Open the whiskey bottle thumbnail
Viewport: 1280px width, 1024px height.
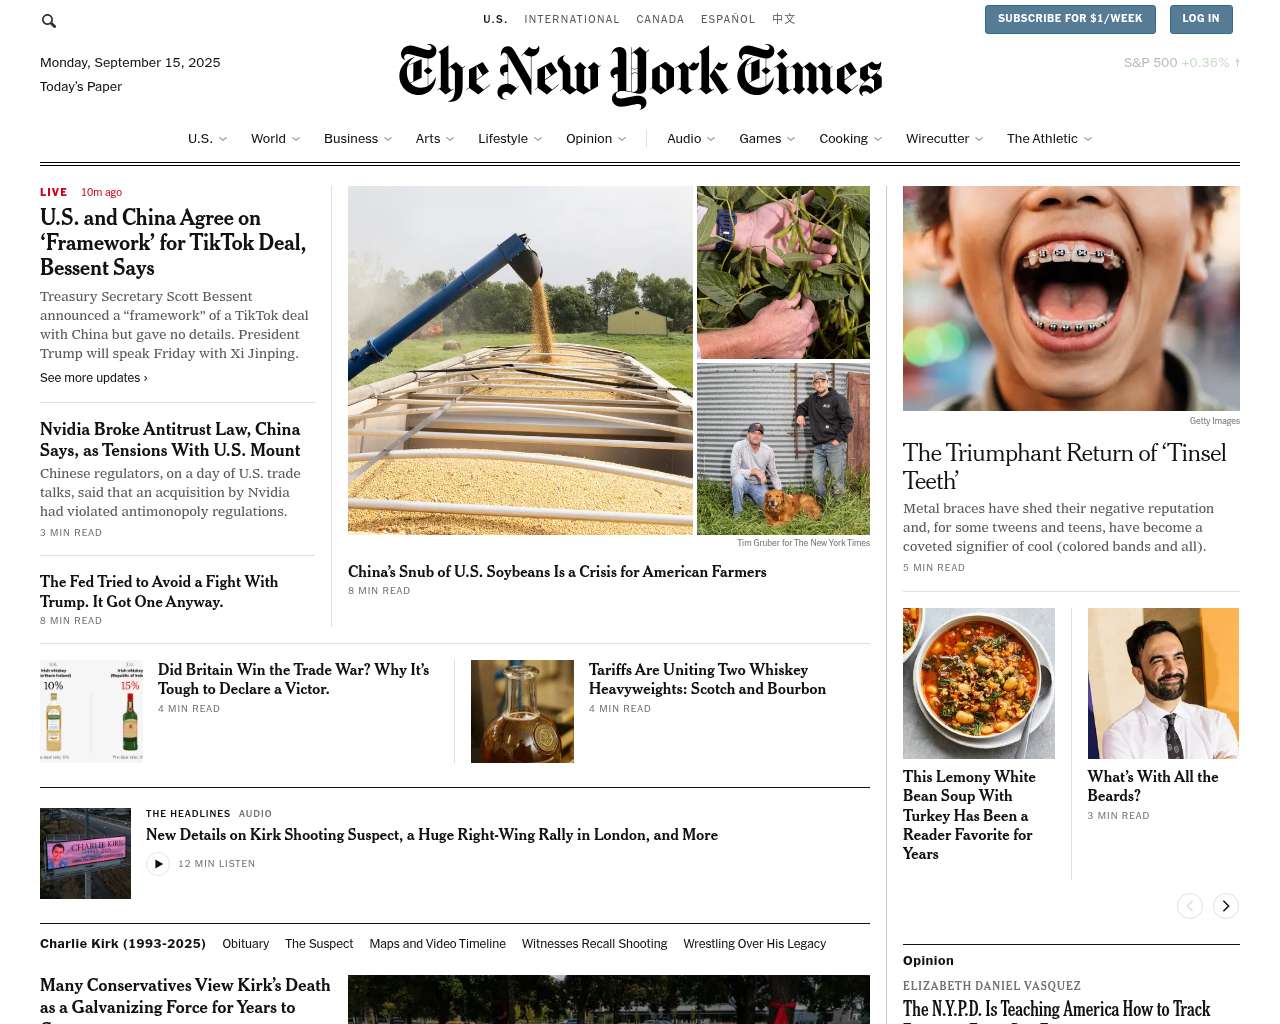522,711
